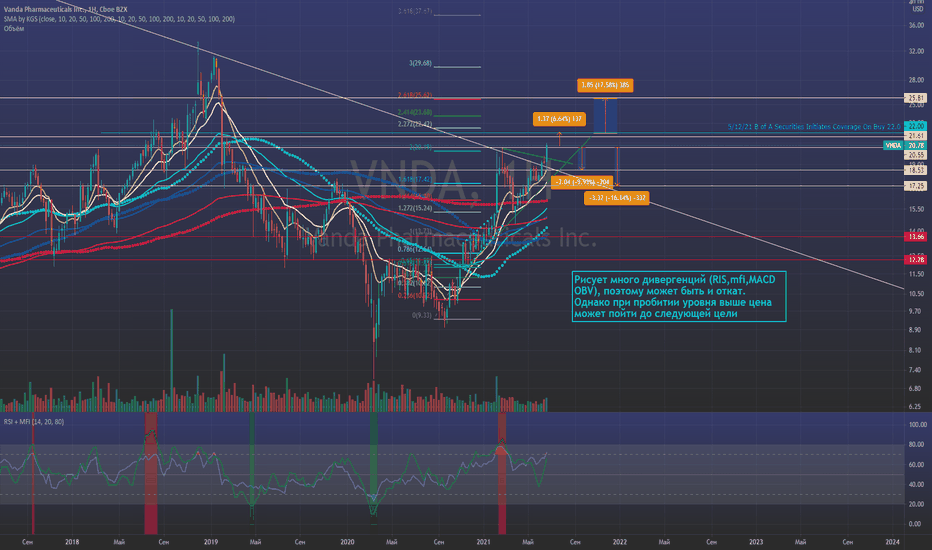Screen dimensions: 932x550
Task: Click the 2021 label on time axis
Action: click(484, 542)
